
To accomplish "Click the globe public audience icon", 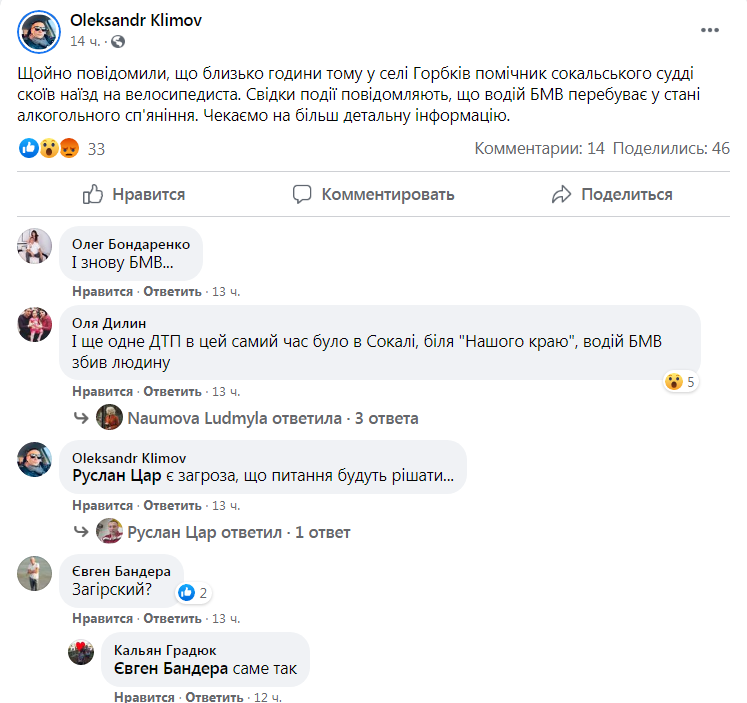I will (119, 42).
